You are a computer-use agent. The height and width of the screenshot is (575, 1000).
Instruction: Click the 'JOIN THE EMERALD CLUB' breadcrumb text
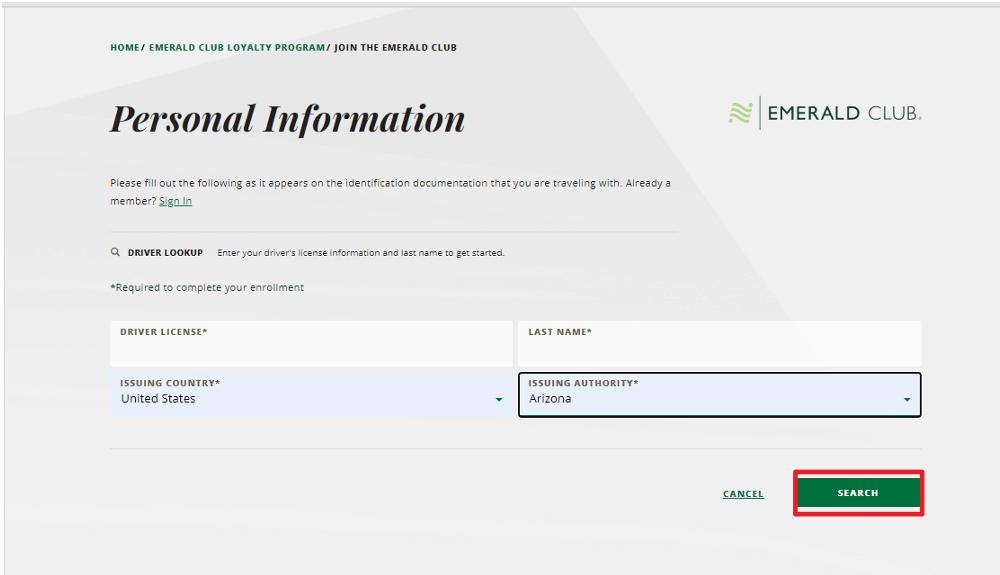(x=395, y=47)
